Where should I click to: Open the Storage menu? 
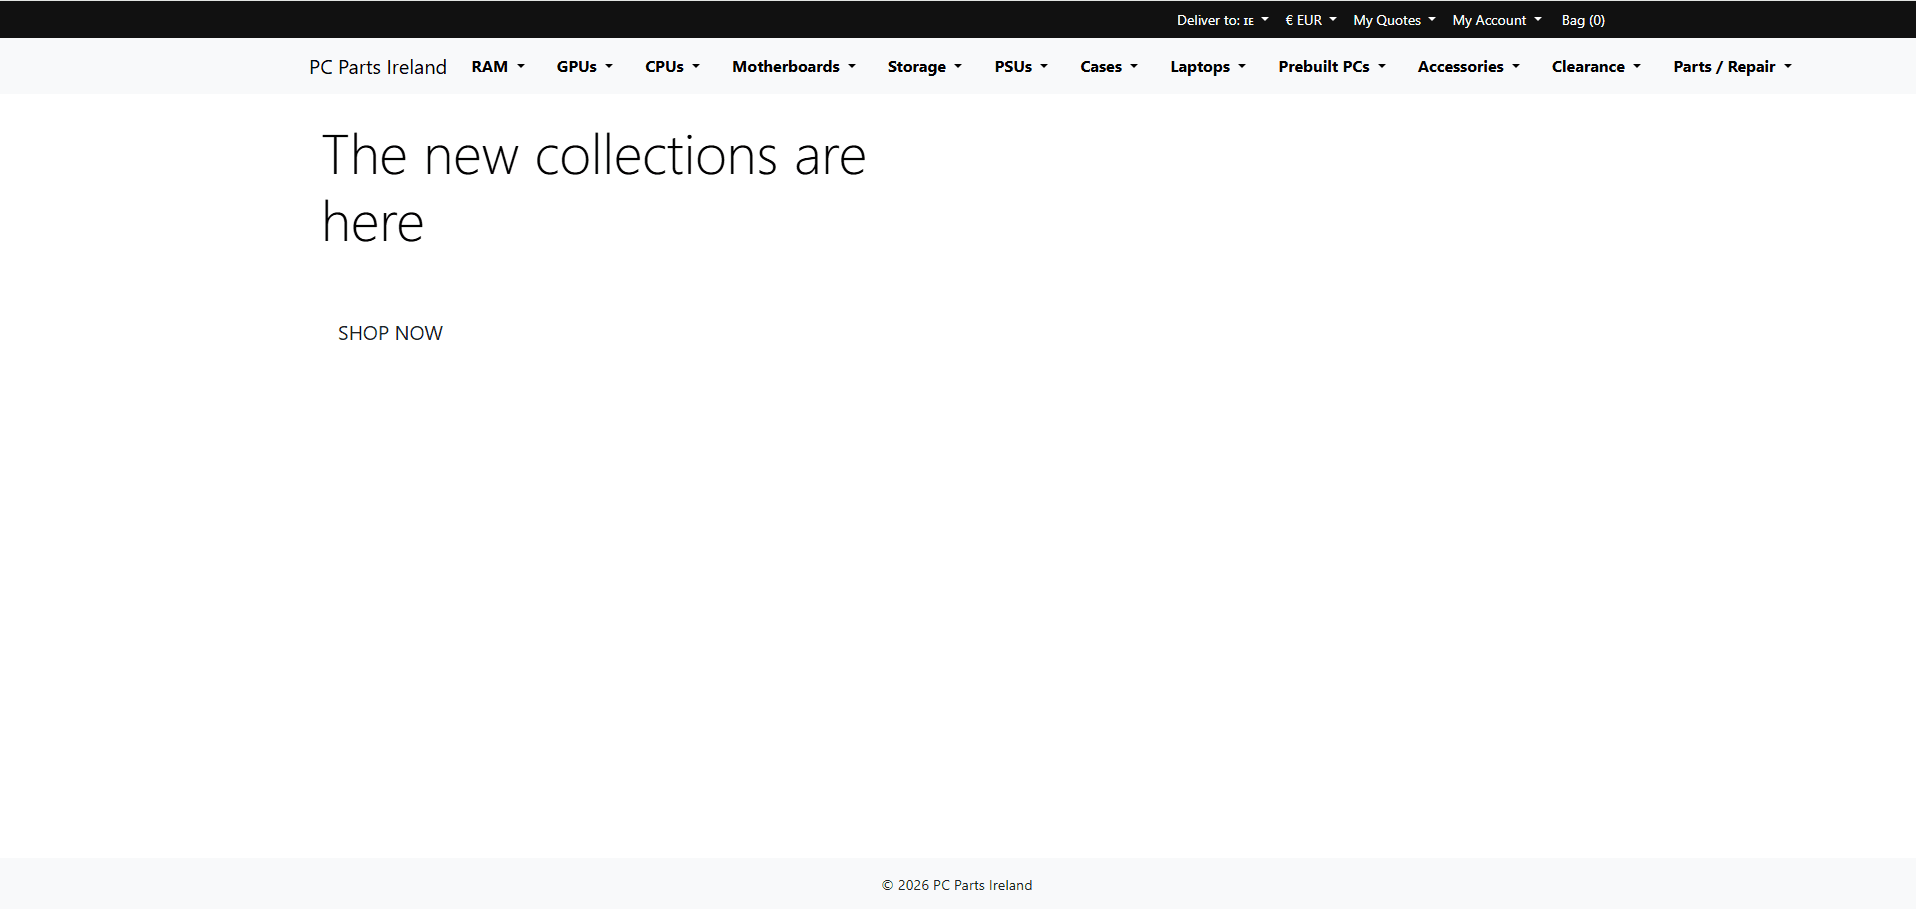924,67
